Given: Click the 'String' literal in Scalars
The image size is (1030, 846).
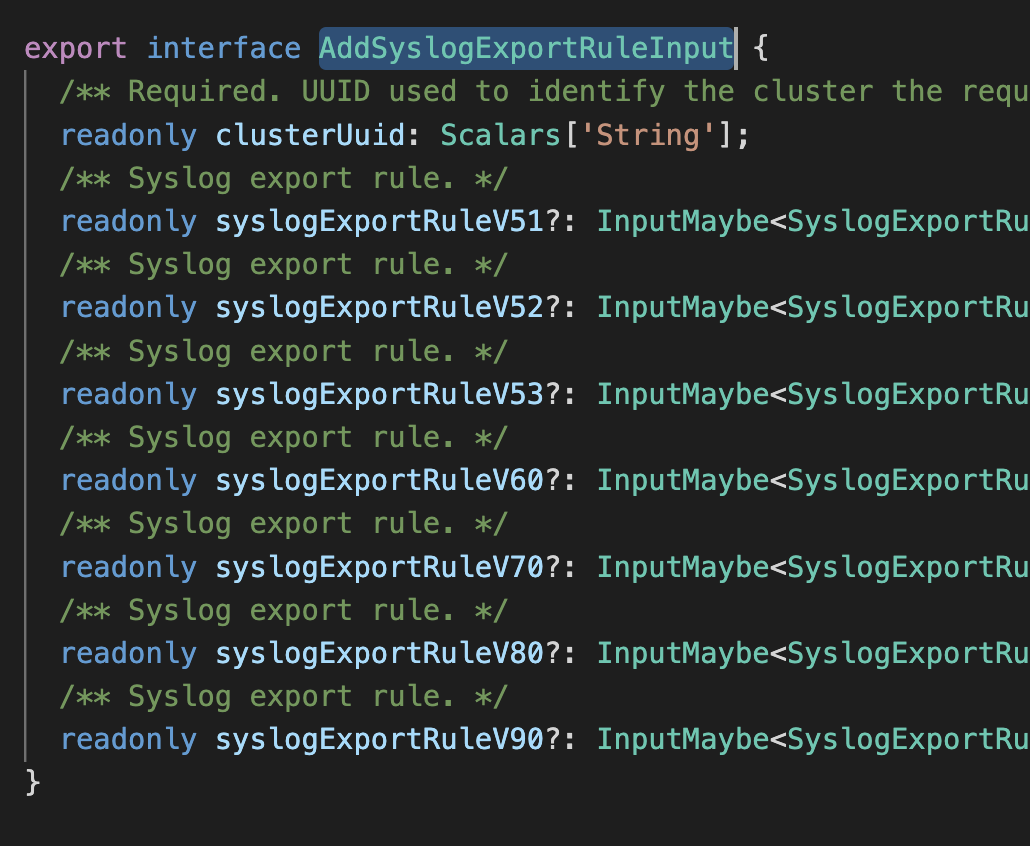Looking at the screenshot, I should [647, 135].
